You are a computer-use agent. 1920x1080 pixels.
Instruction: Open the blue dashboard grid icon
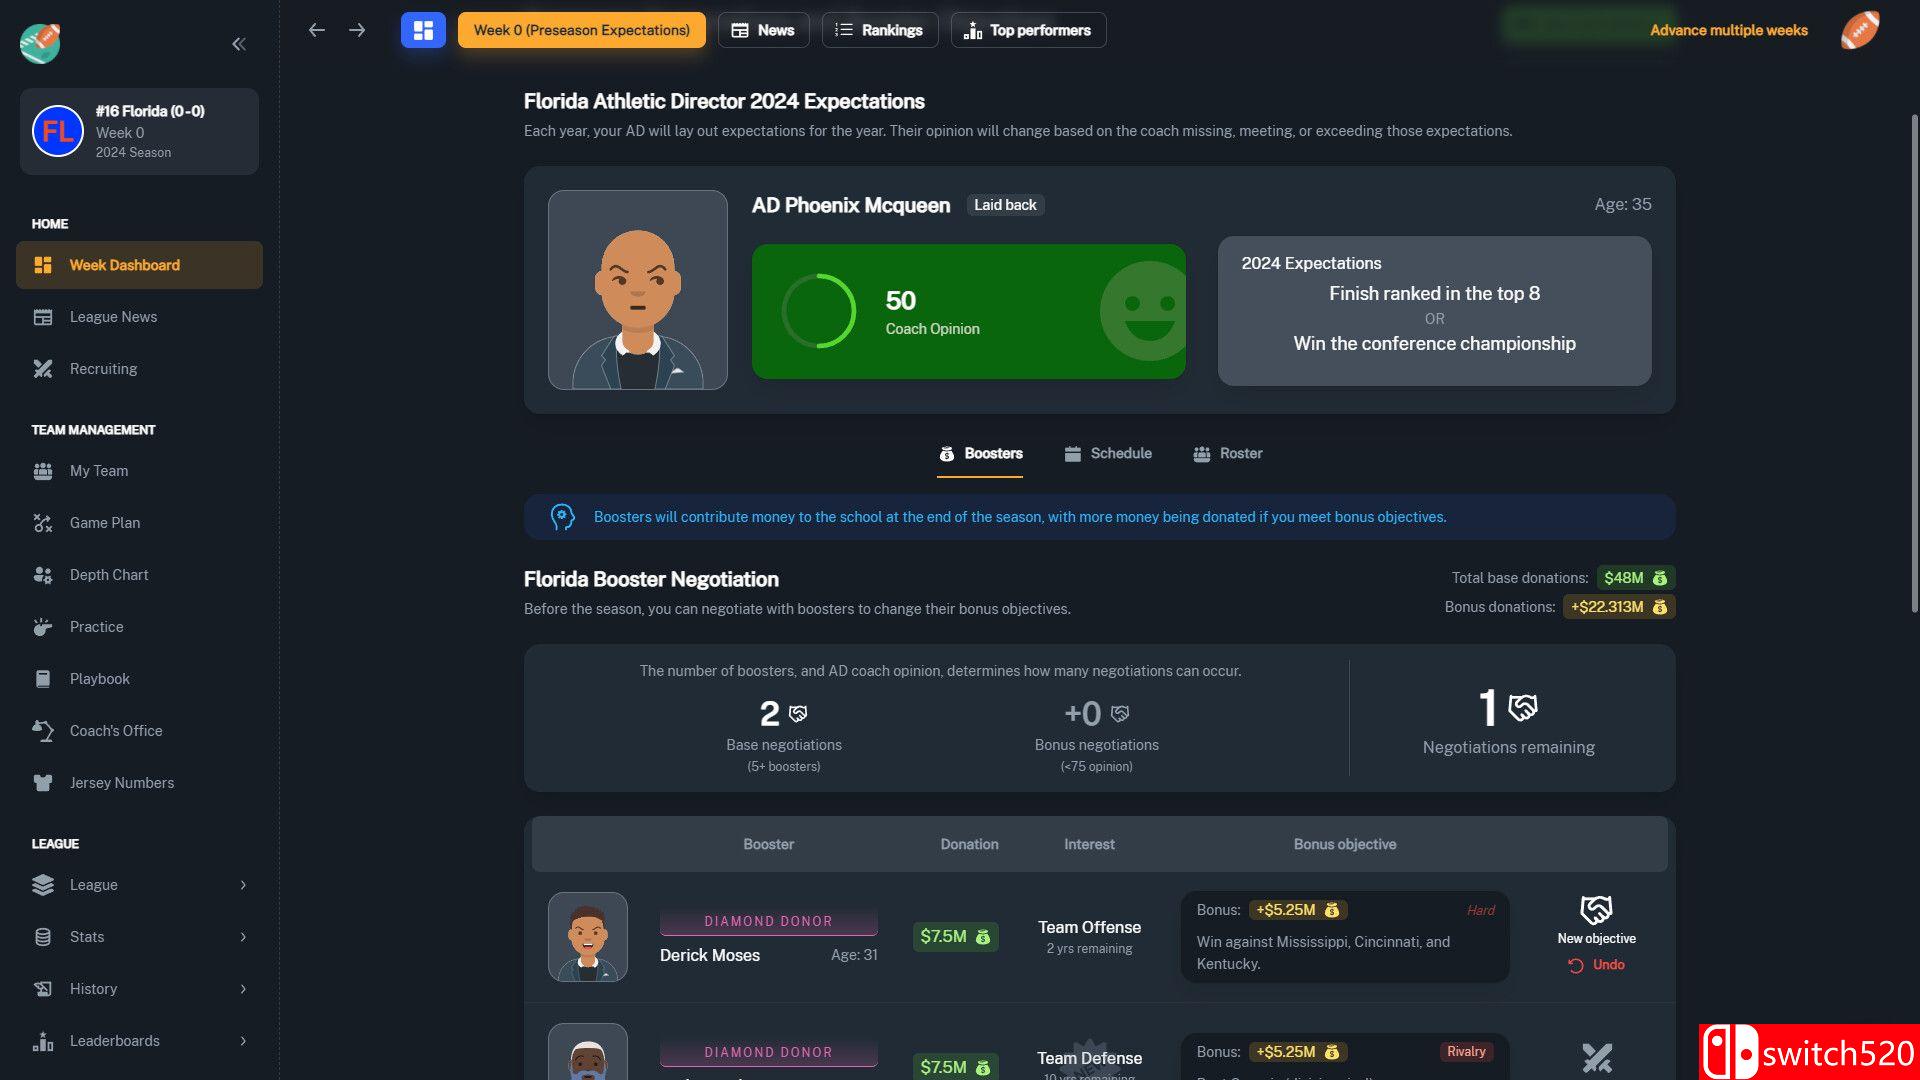(x=423, y=30)
